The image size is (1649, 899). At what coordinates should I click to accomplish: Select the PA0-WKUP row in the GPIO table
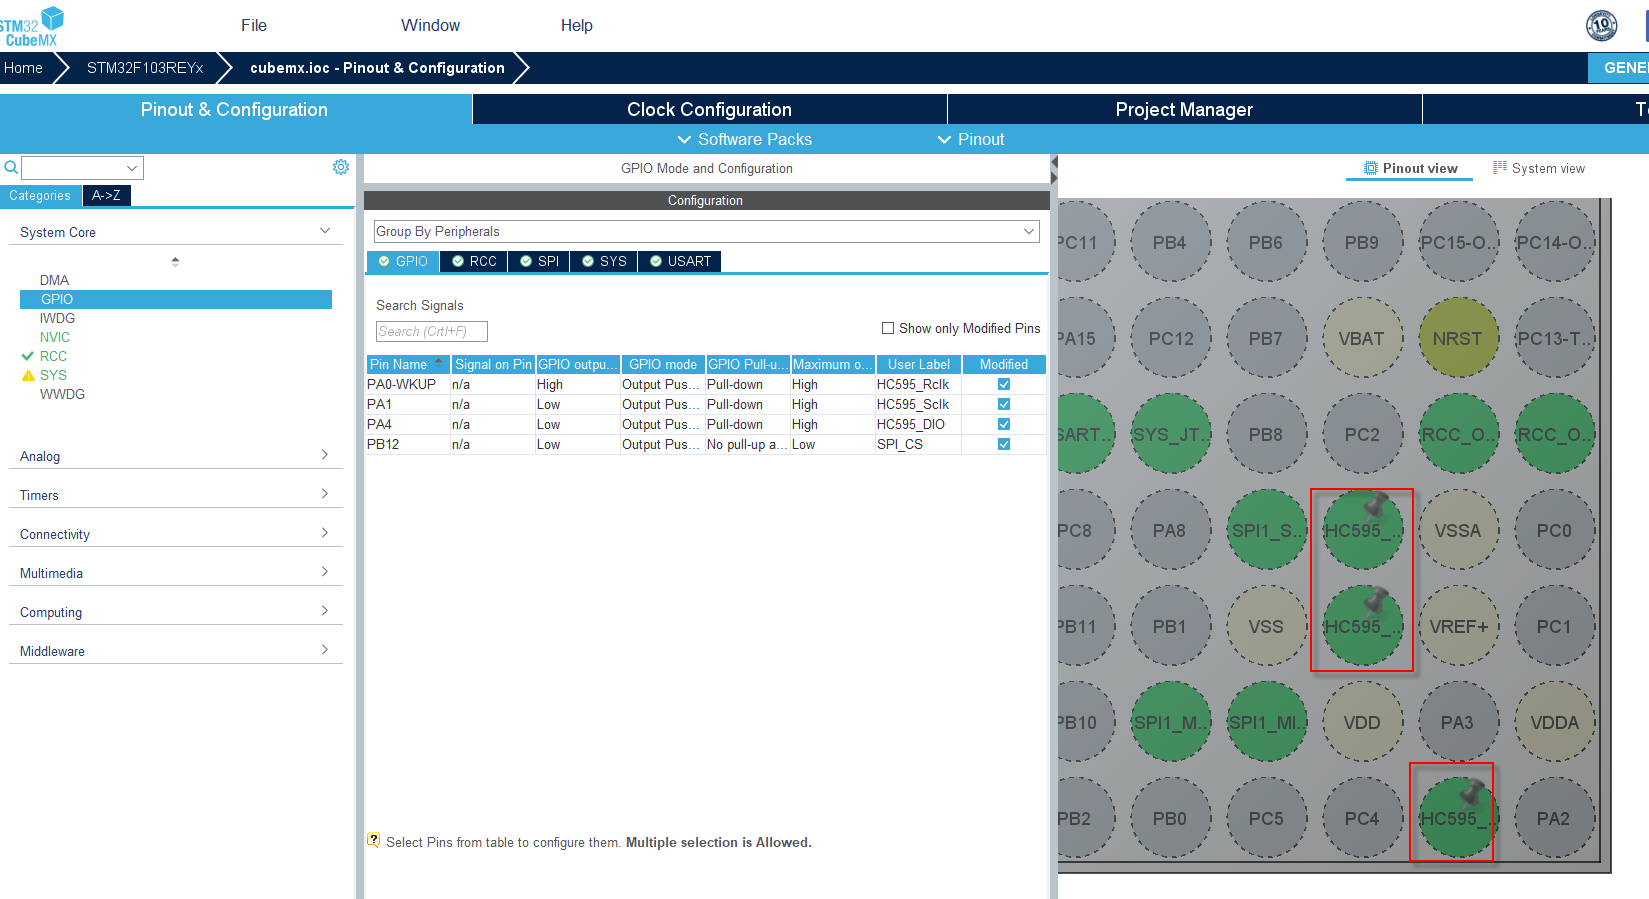(706, 384)
